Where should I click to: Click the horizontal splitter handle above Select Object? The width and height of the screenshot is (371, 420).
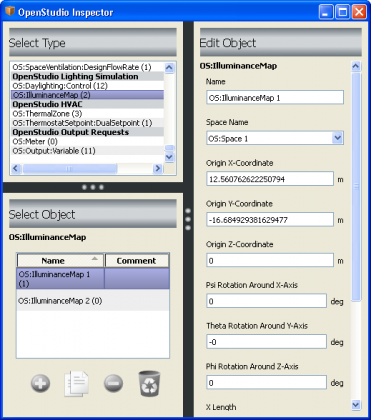(x=93, y=187)
